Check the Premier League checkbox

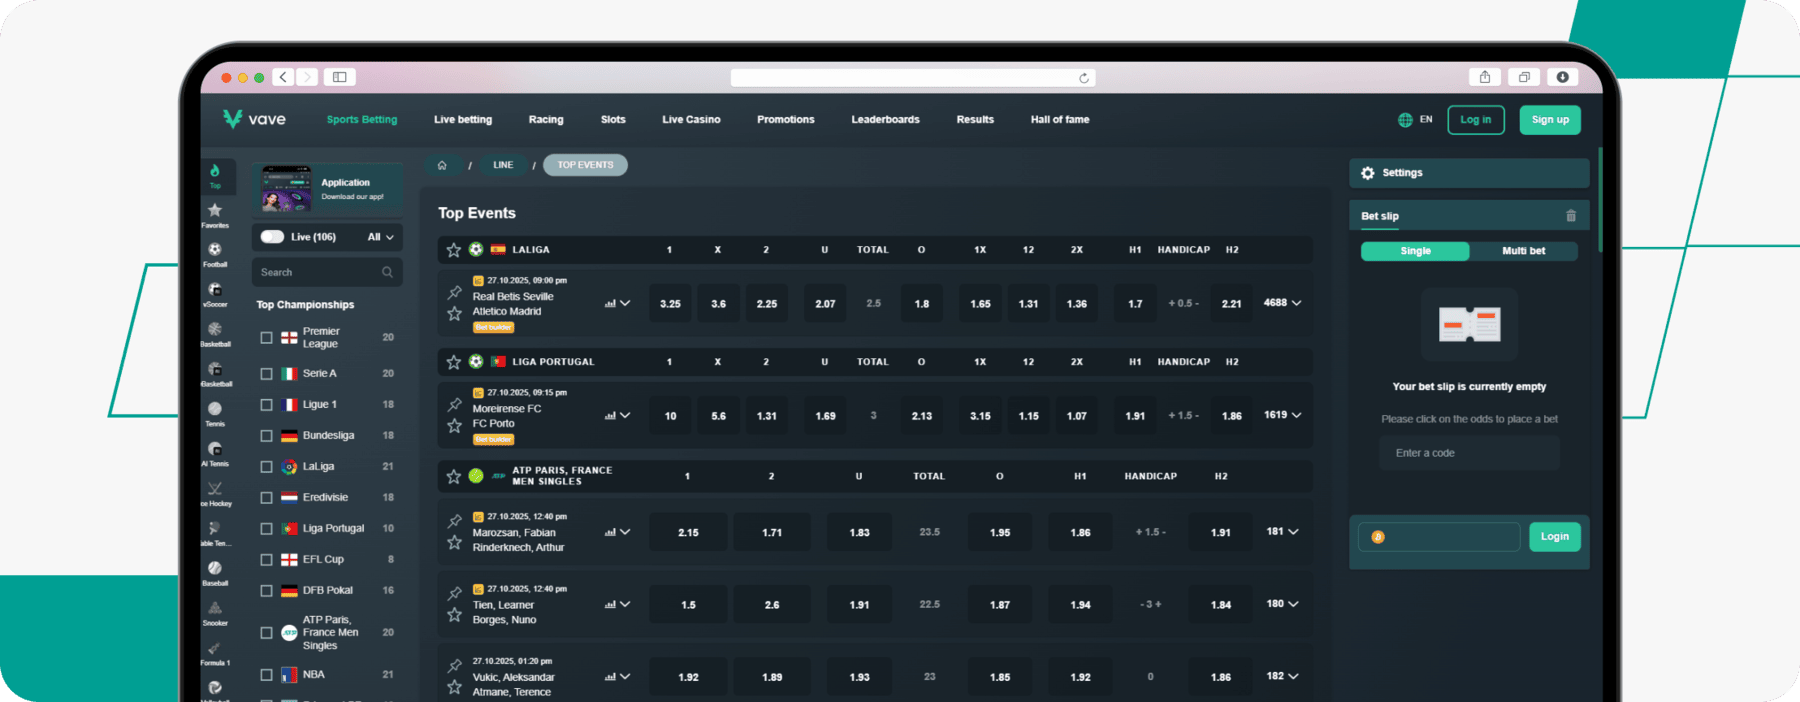tap(266, 338)
